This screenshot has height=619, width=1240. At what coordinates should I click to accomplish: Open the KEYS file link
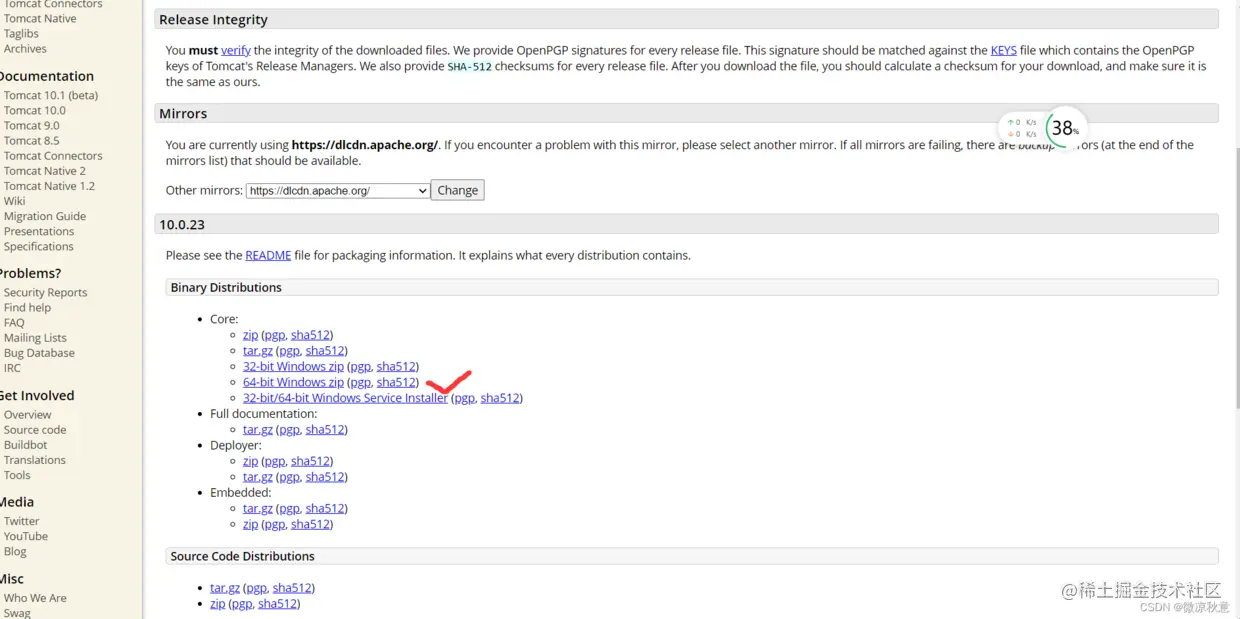pyautogui.click(x=1003, y=50)
